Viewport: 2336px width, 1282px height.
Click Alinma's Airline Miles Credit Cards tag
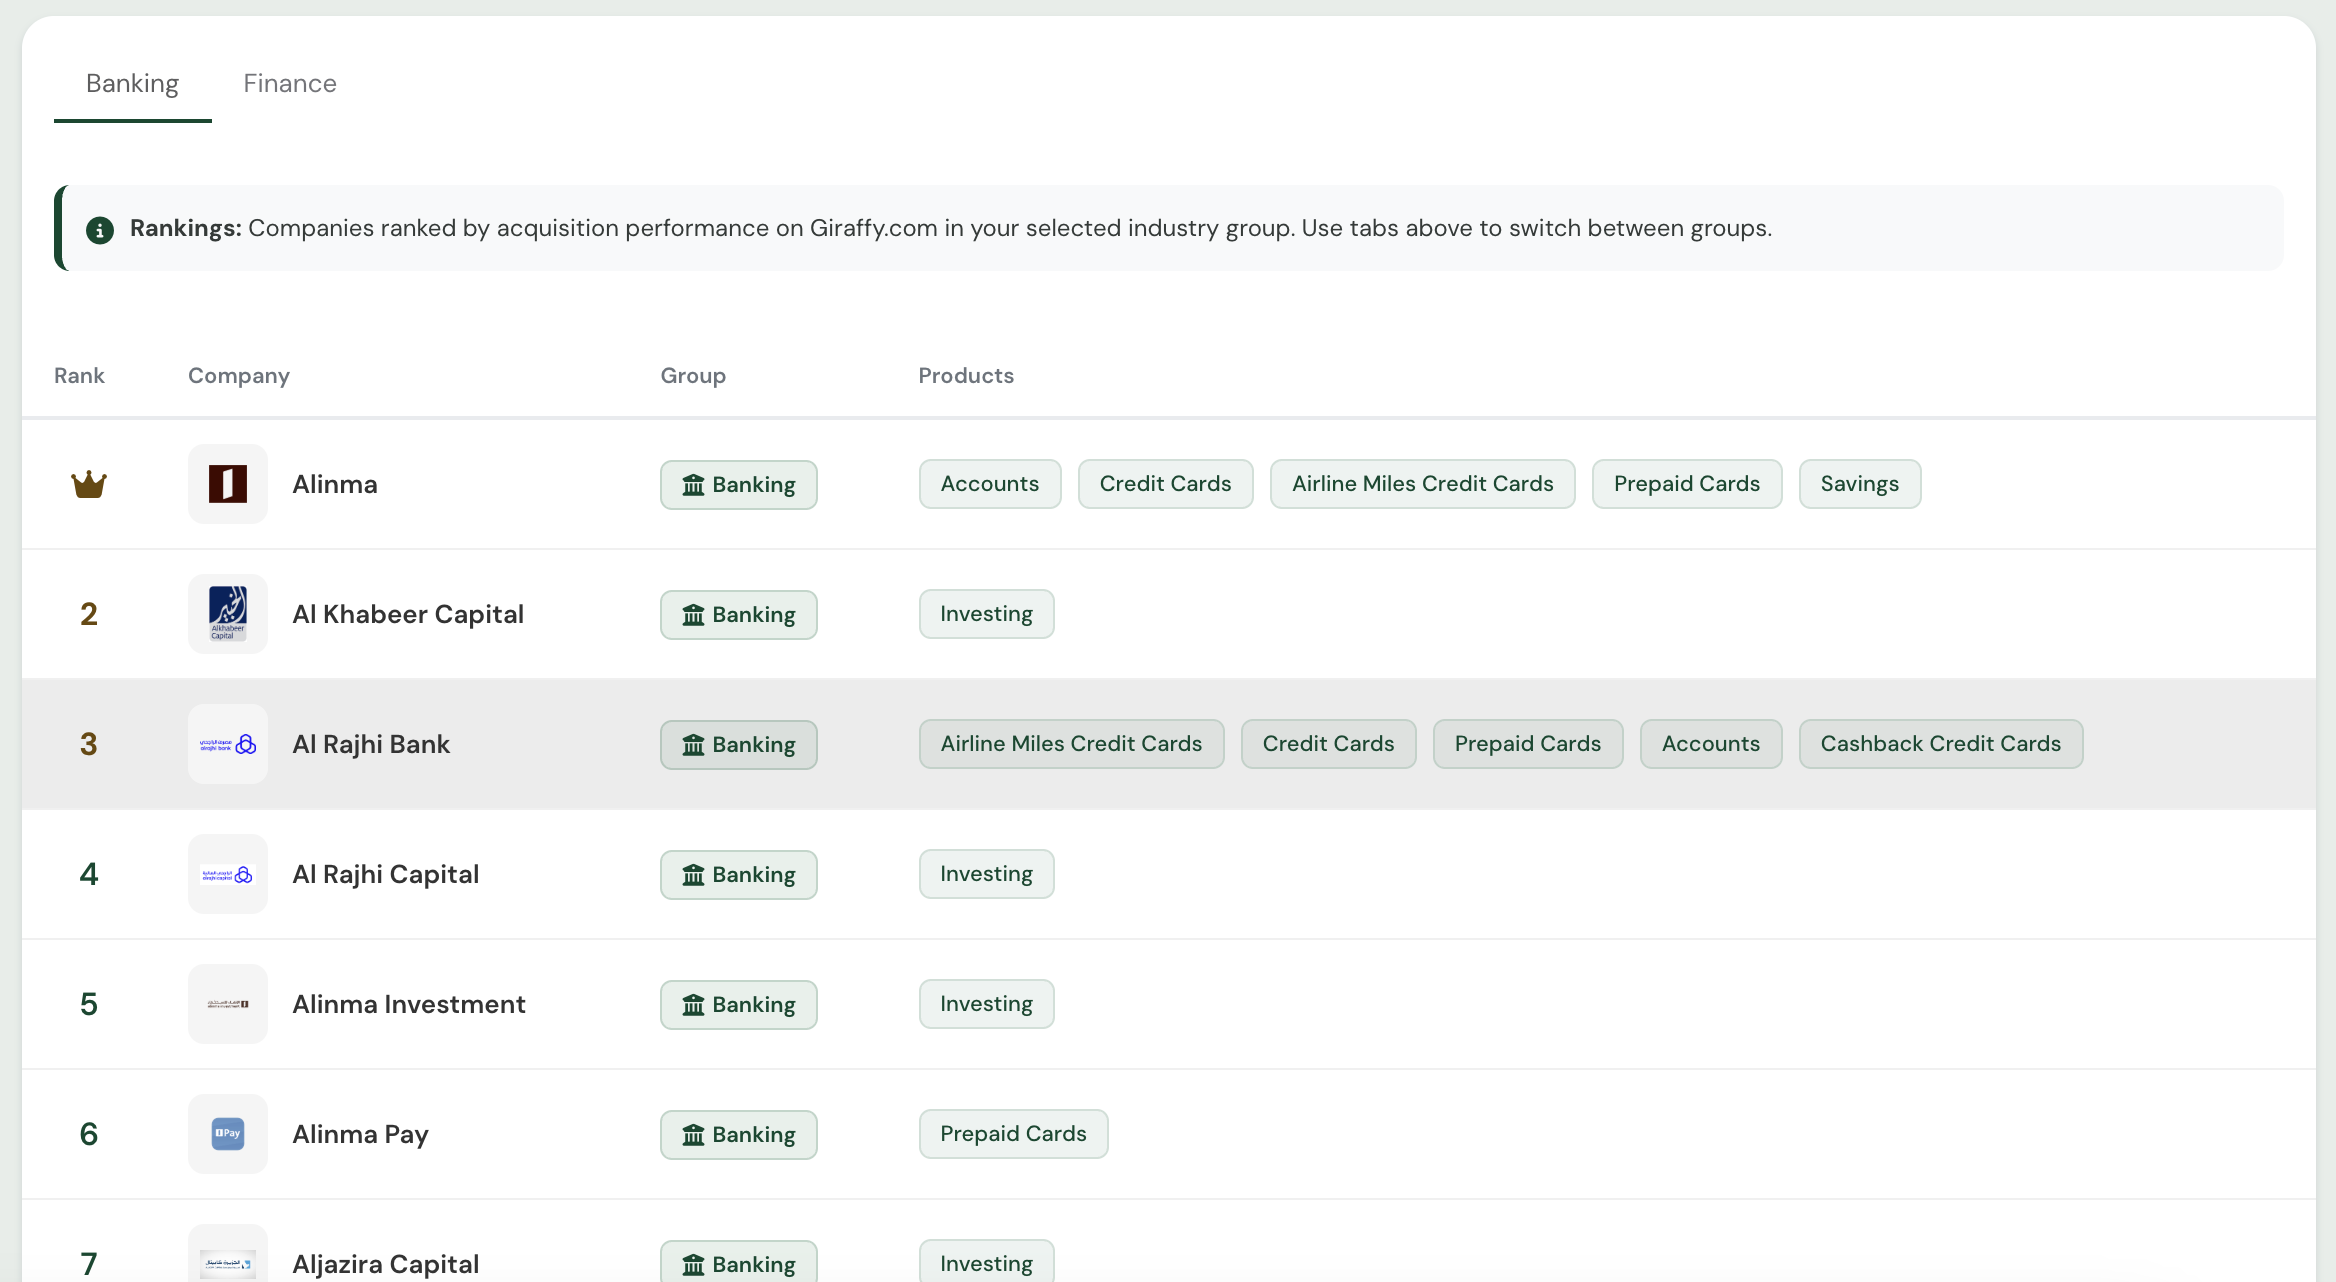pyautogui.click(x=1422, y=484)
